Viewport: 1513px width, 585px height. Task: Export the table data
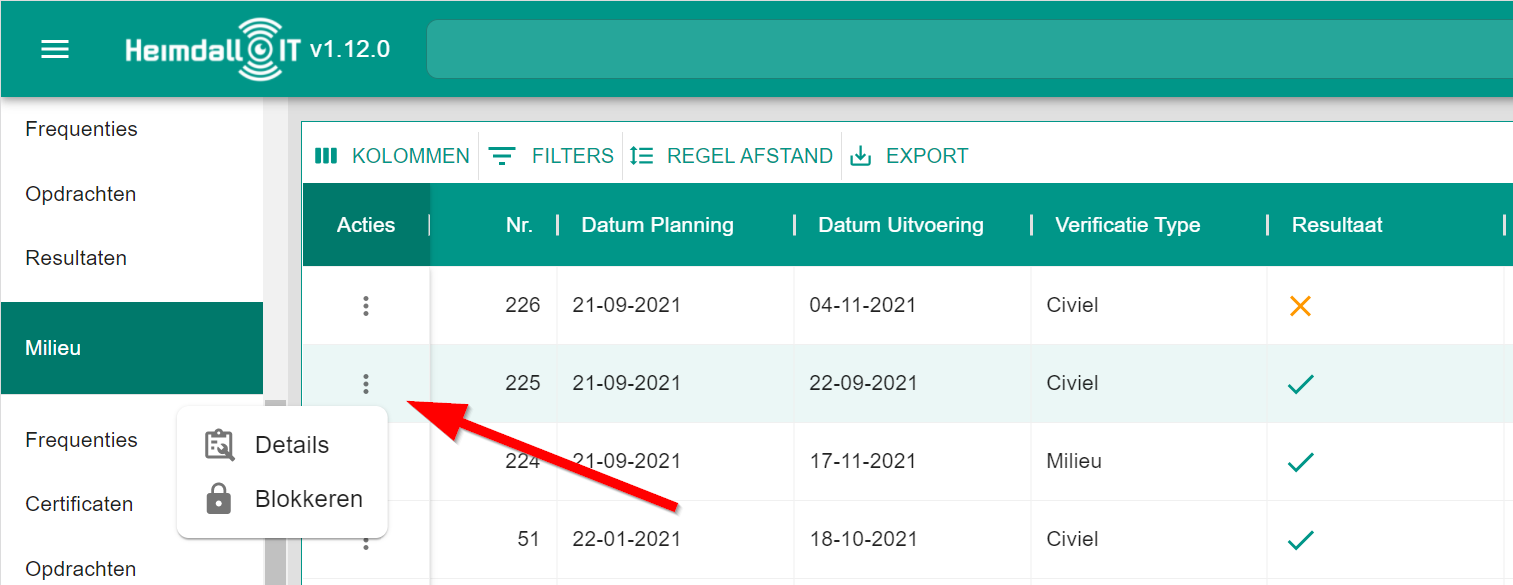(x=909, y=156)
